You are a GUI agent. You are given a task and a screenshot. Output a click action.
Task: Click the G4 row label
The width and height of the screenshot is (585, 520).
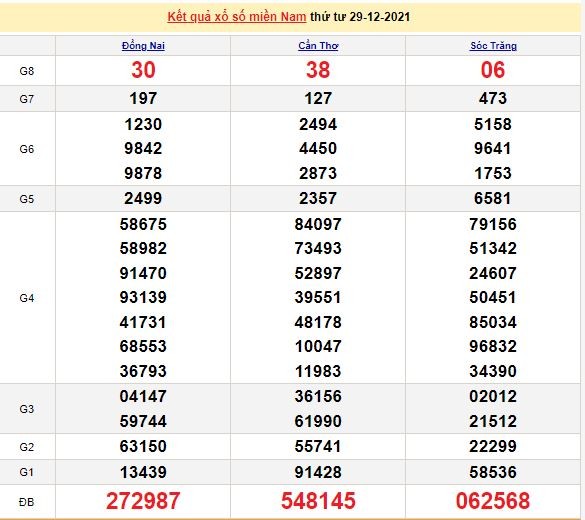(27, 298)
